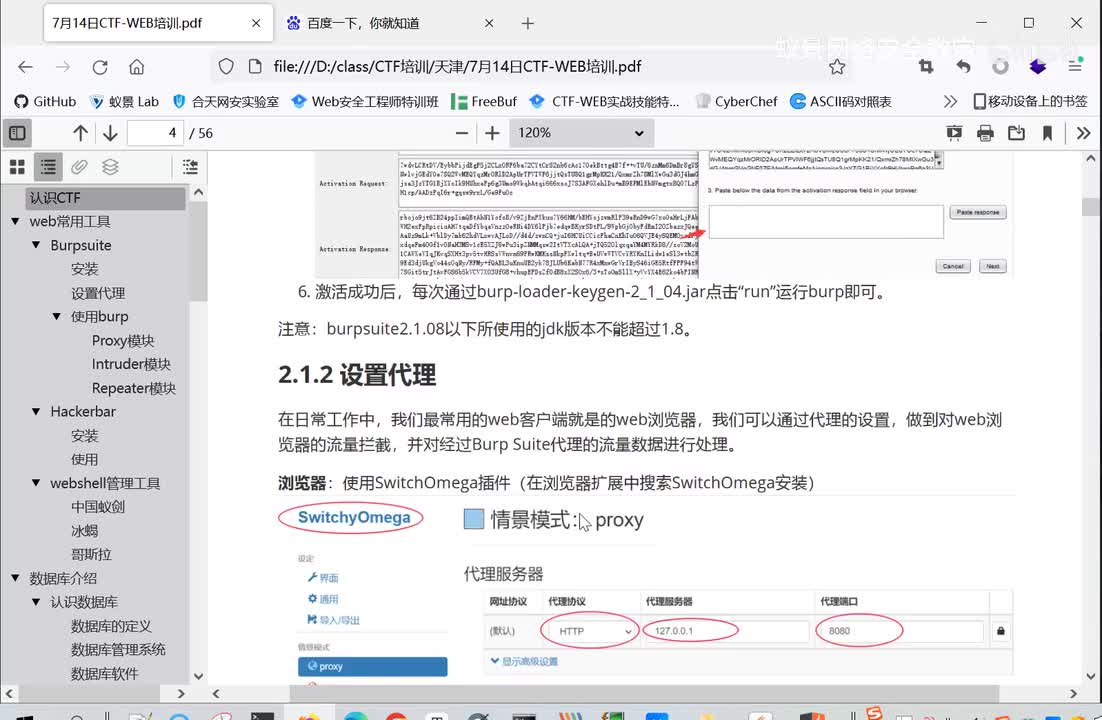Jump to 设置代理 in outline
The width and height of the screenshot is (1102, 720).
point(98,293)
